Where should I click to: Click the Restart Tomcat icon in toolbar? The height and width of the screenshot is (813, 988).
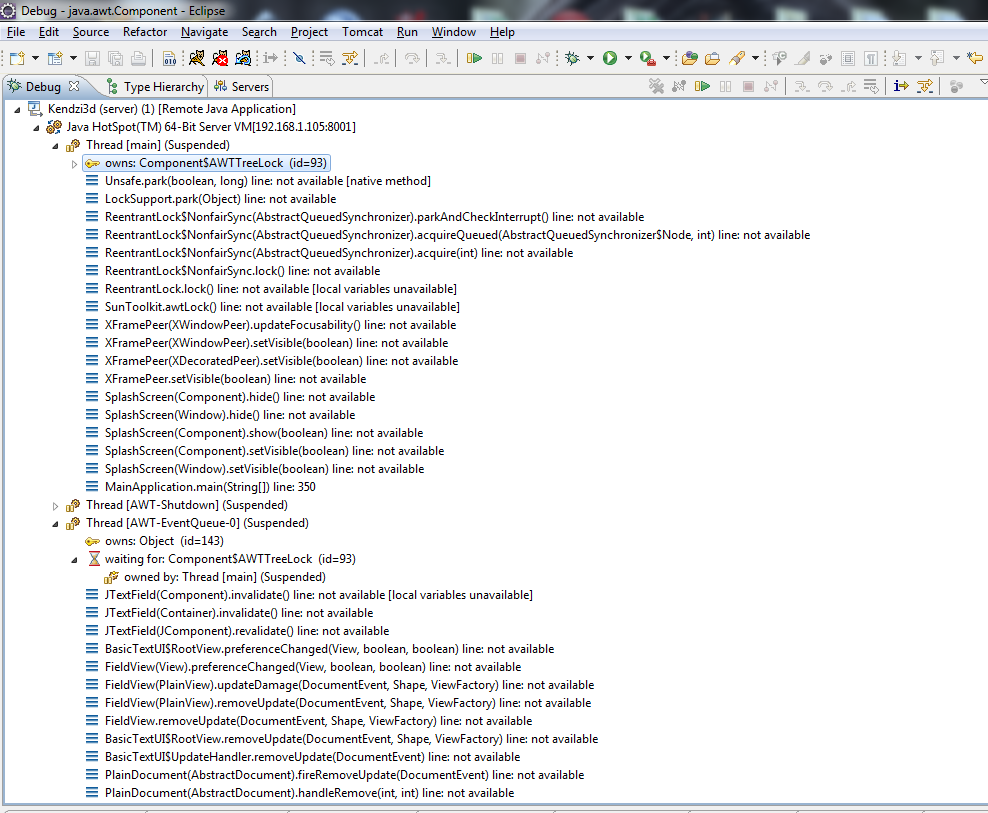coord(244,58)
